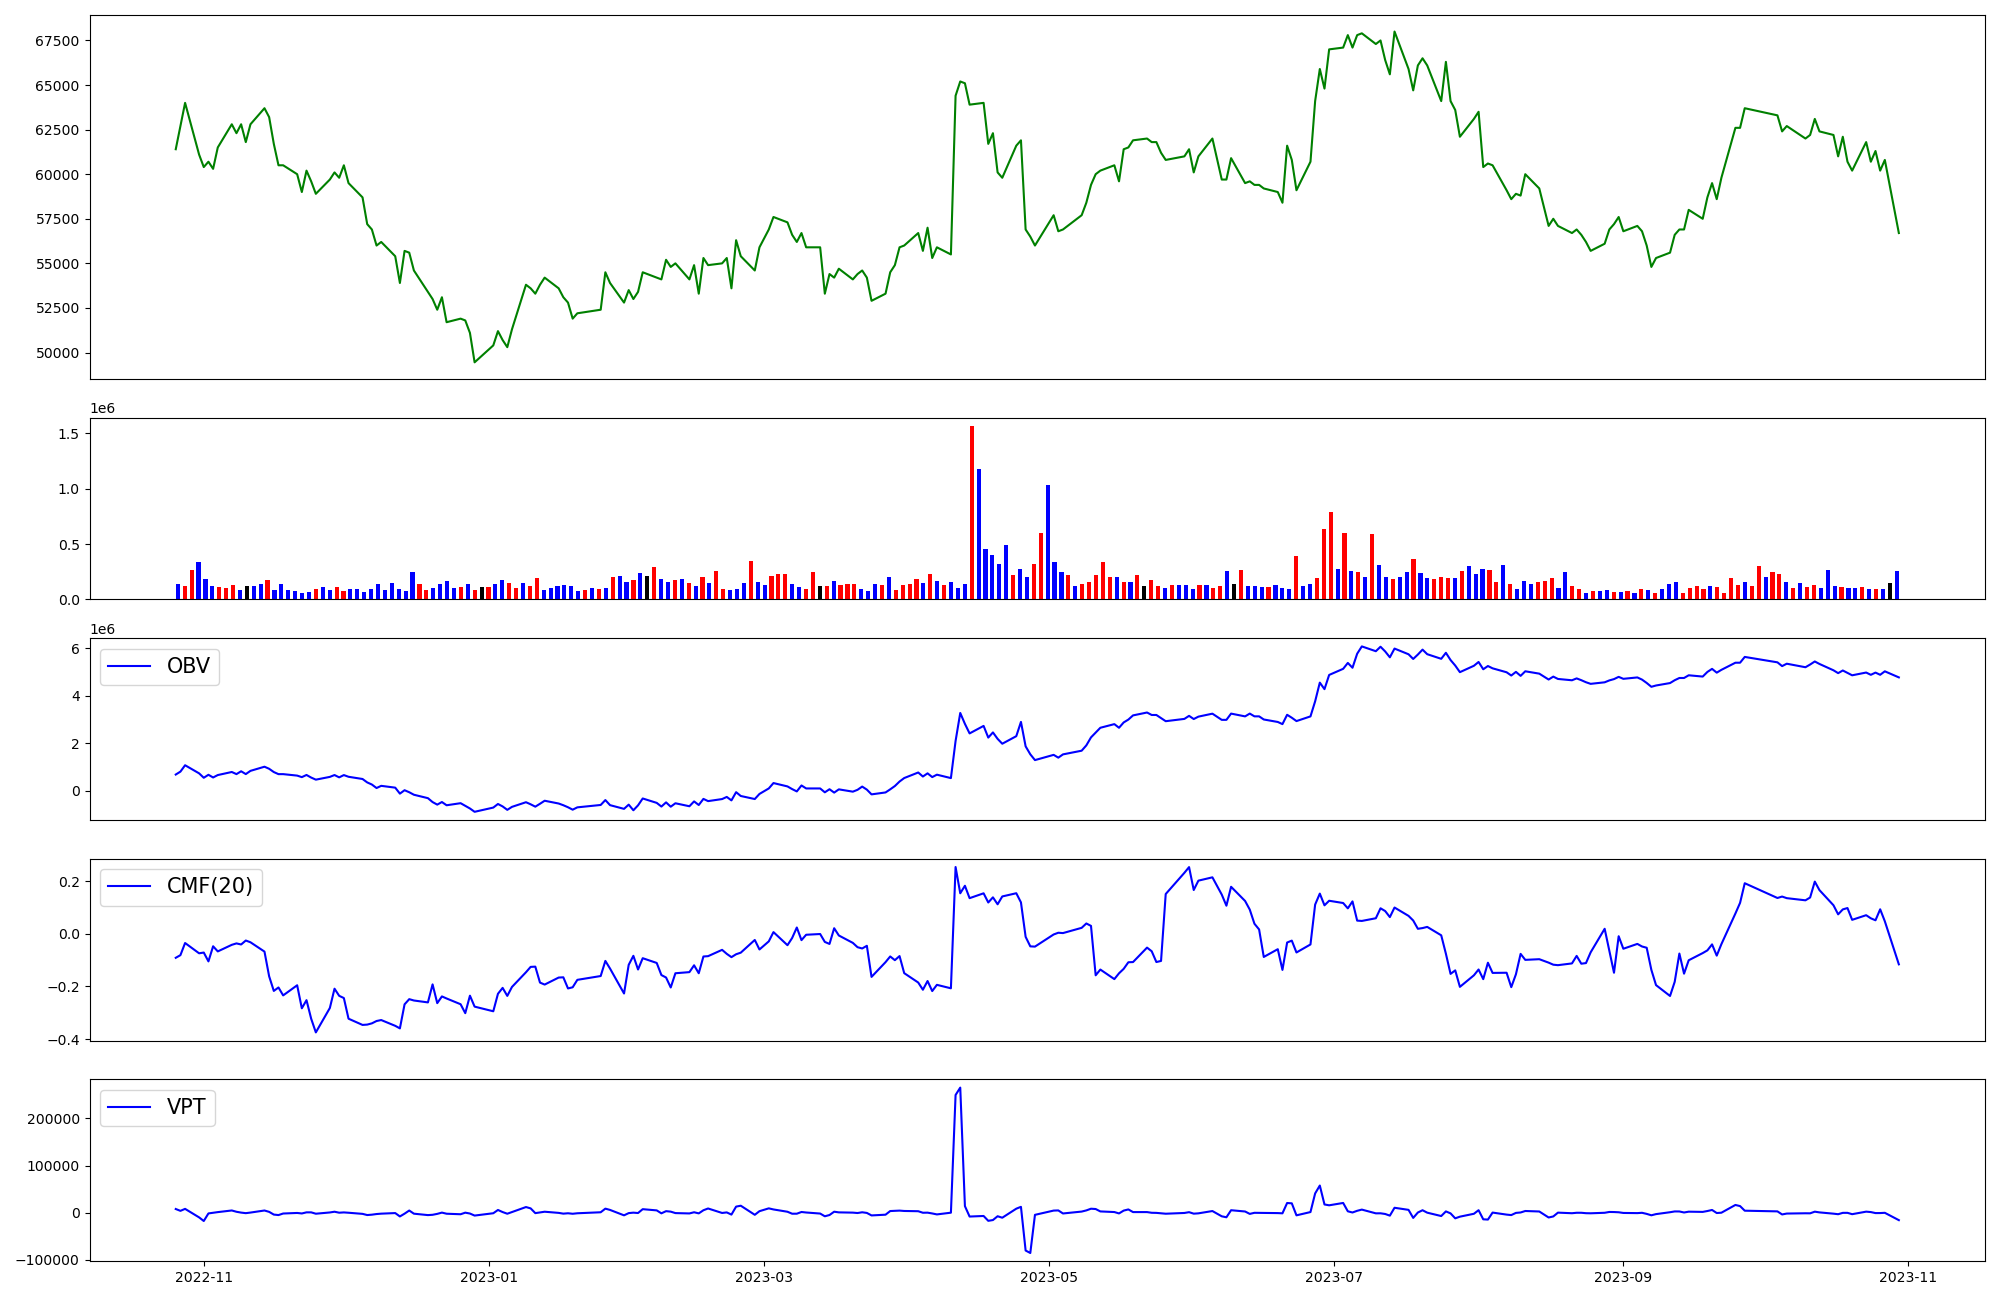Viewport: 2000px width, 1300px height.
Task: Click the peak of the VPT spike
Action: [x=960, y=1089]
